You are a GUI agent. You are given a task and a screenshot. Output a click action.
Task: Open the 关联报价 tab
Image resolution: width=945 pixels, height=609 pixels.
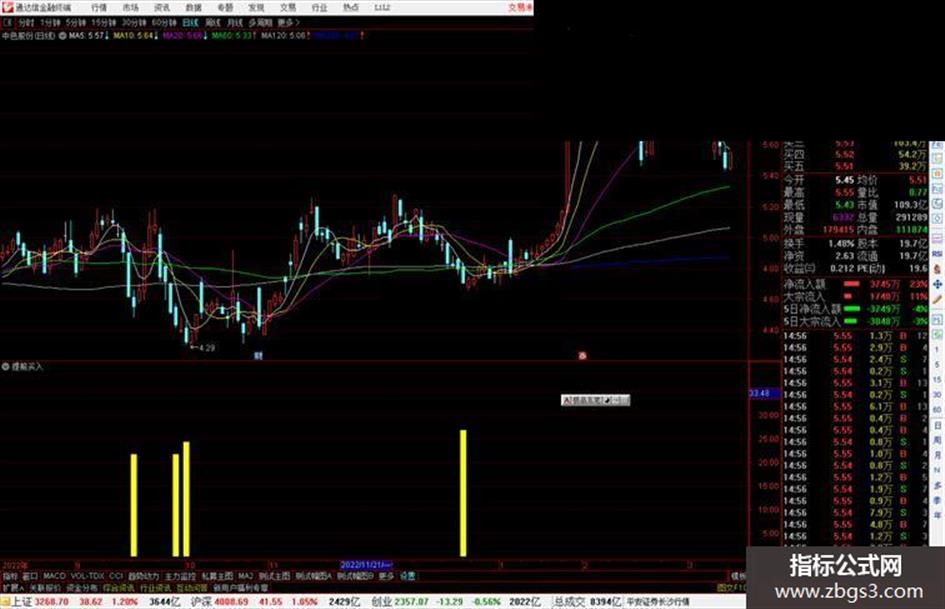click(45, 588)
